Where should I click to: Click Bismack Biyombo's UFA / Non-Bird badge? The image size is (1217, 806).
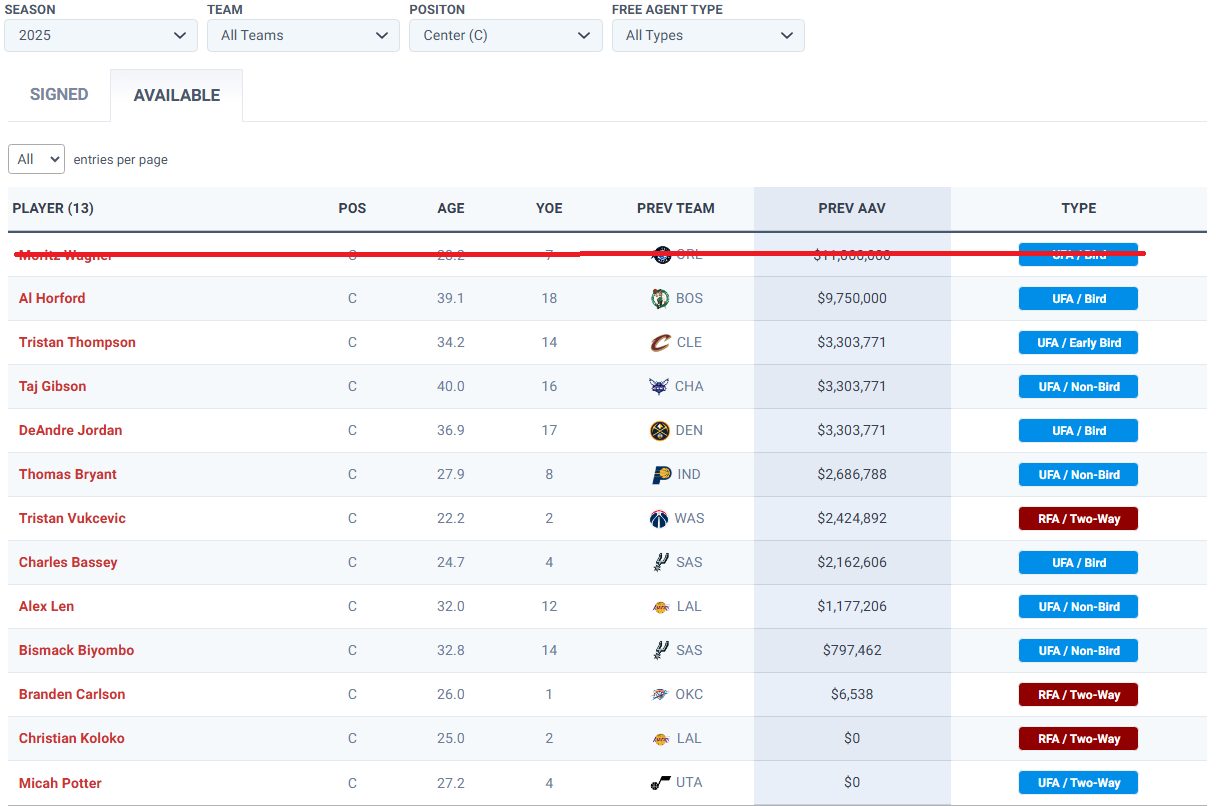pos(1078,650)
